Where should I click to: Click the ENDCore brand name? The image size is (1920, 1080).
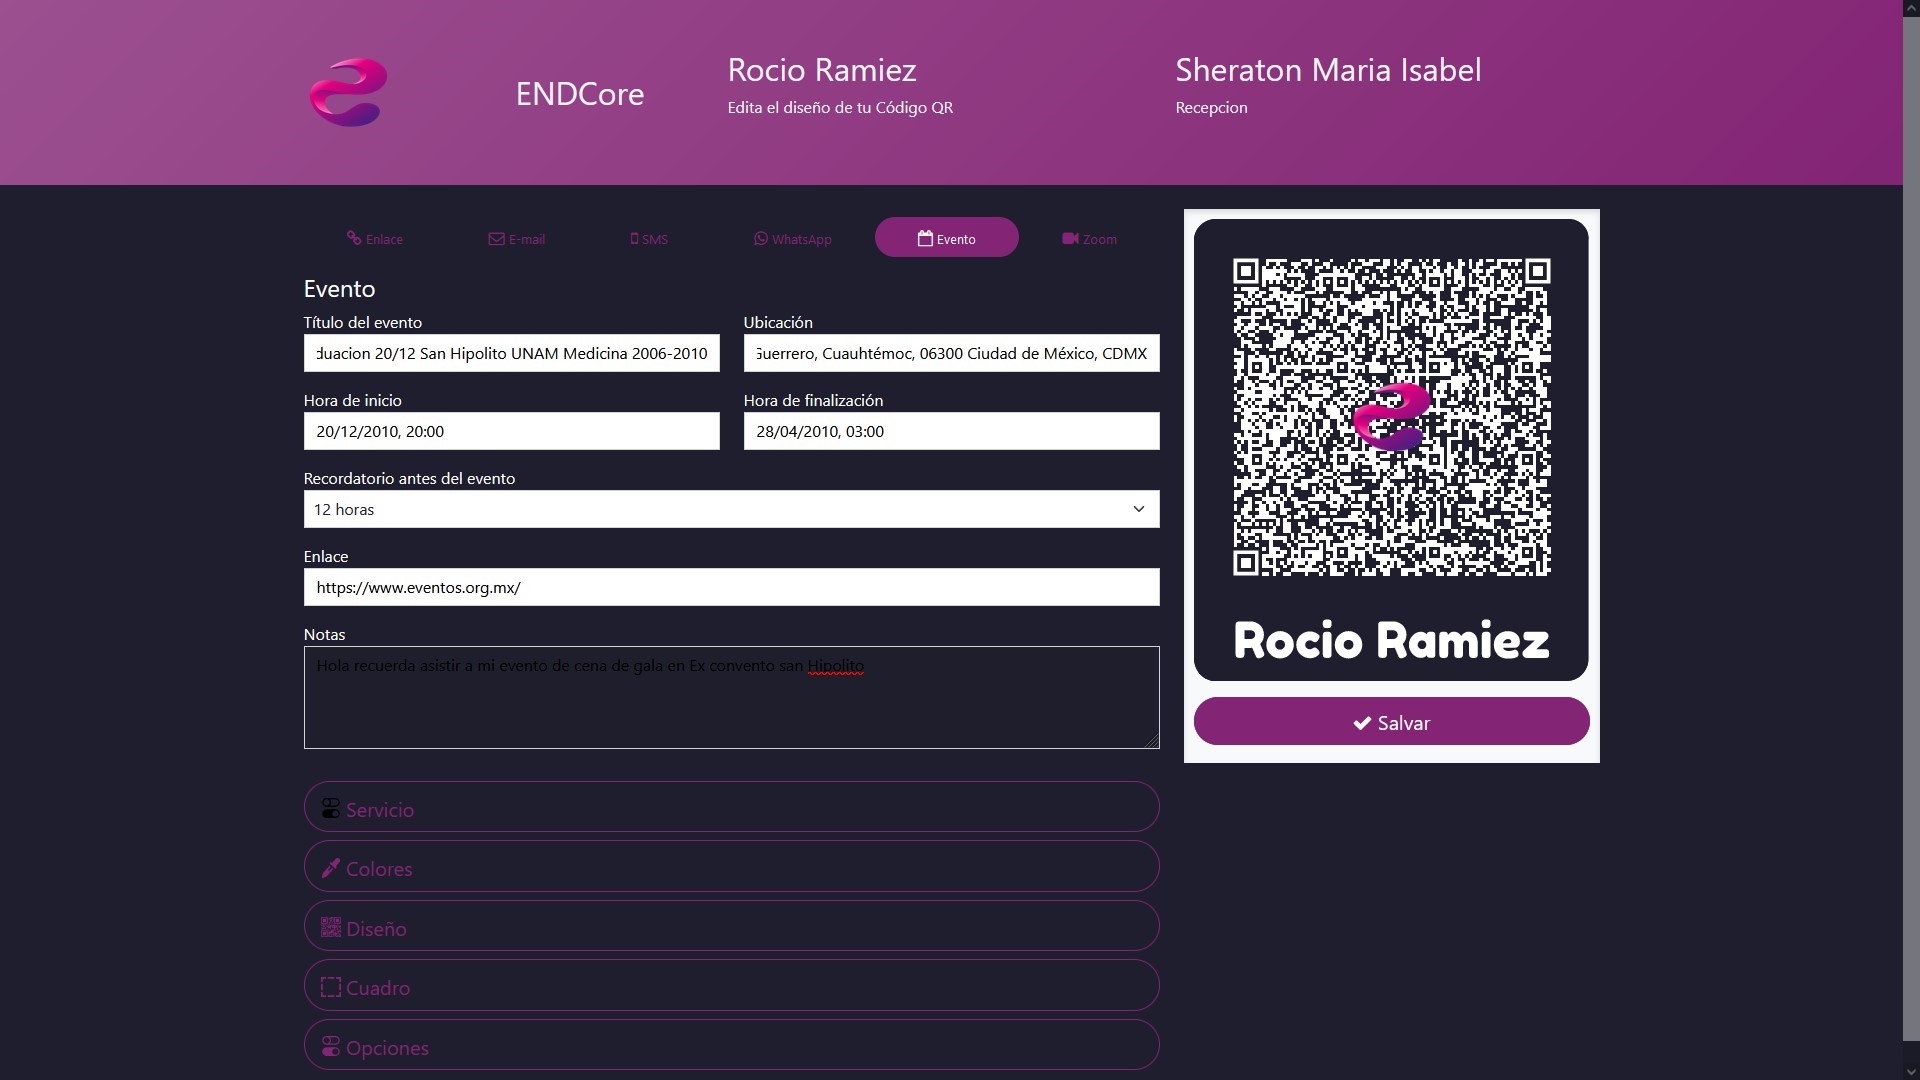(580, 93)
